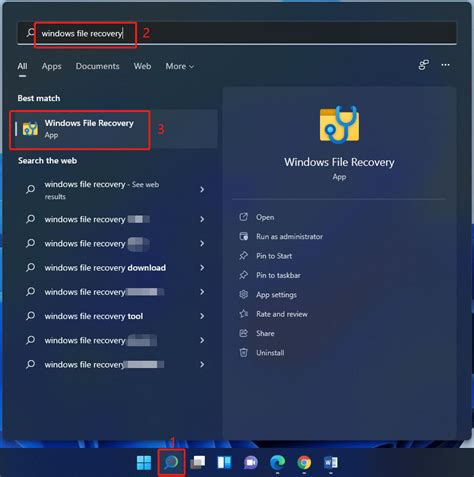Open App settings for Windows File Recovery
Image resolution: width=474 pixels, height=477 pixels.
pos(276,295)
